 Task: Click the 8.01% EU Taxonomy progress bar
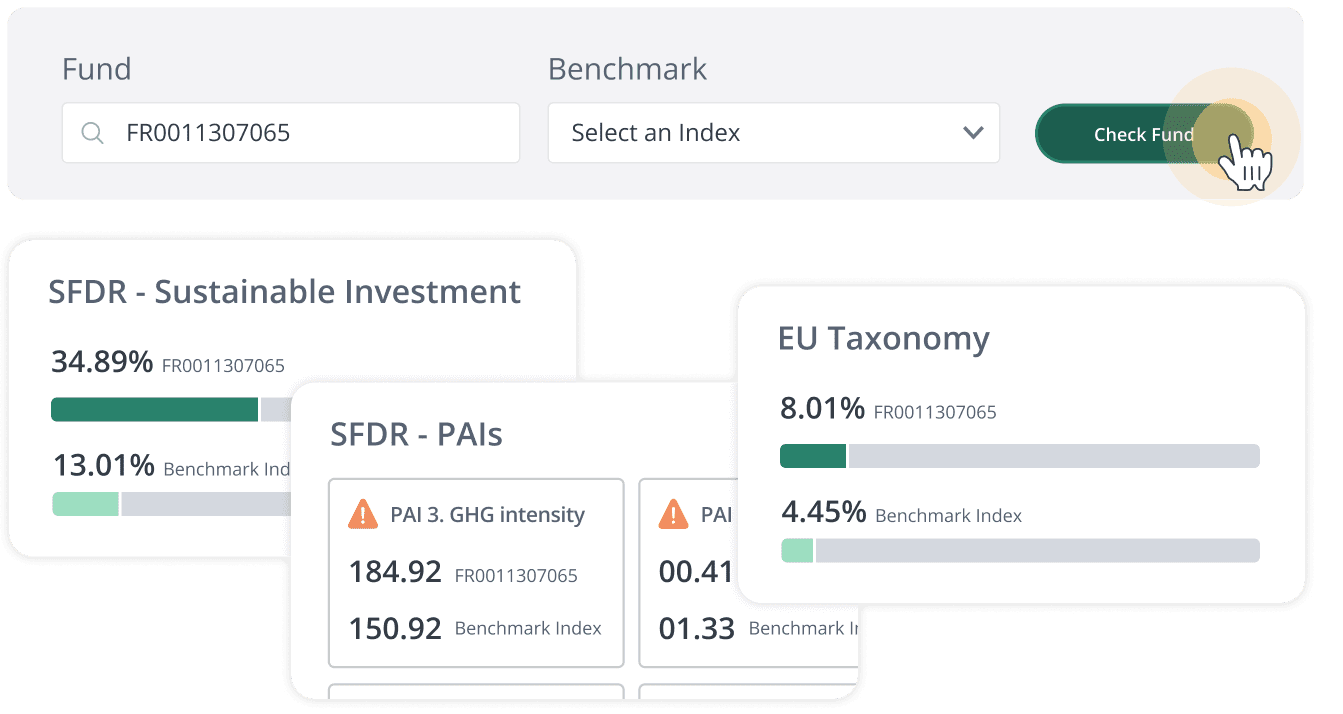click(1019, 455)
